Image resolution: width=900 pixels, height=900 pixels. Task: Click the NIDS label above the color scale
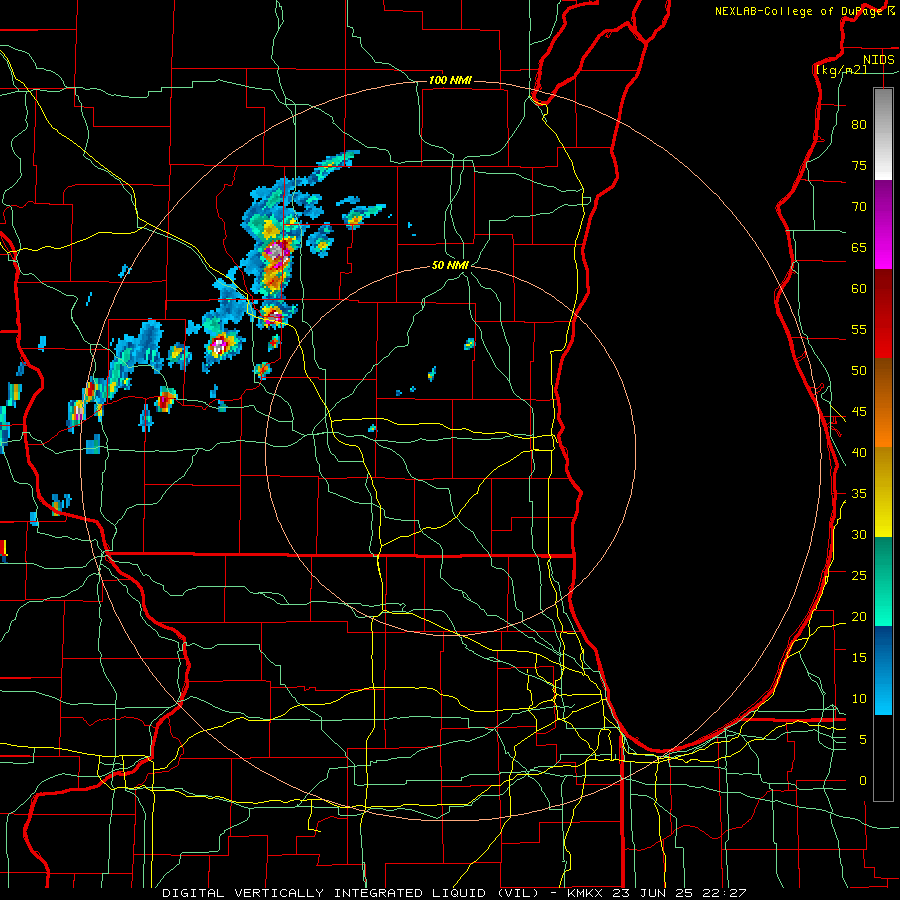pos(879,60)
